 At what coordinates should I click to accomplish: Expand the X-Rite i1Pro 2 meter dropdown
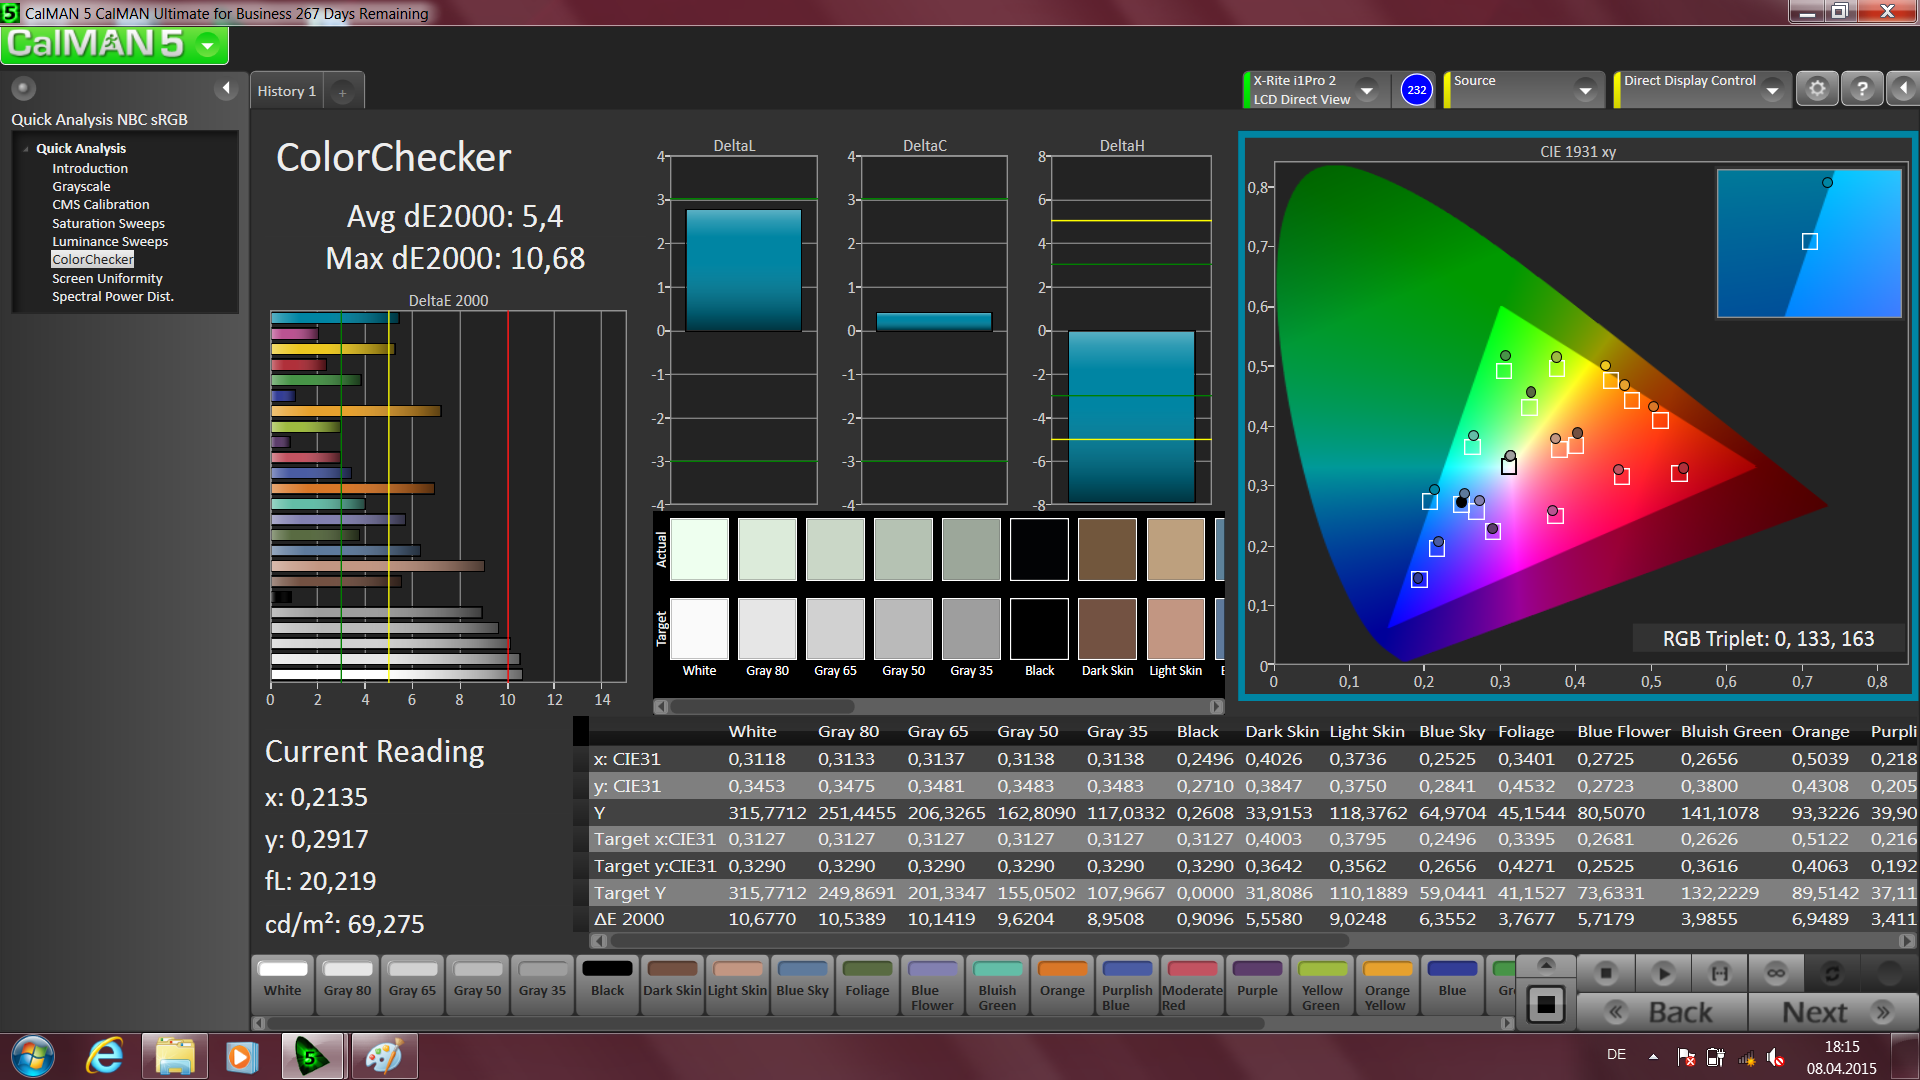click(1367, 90)
